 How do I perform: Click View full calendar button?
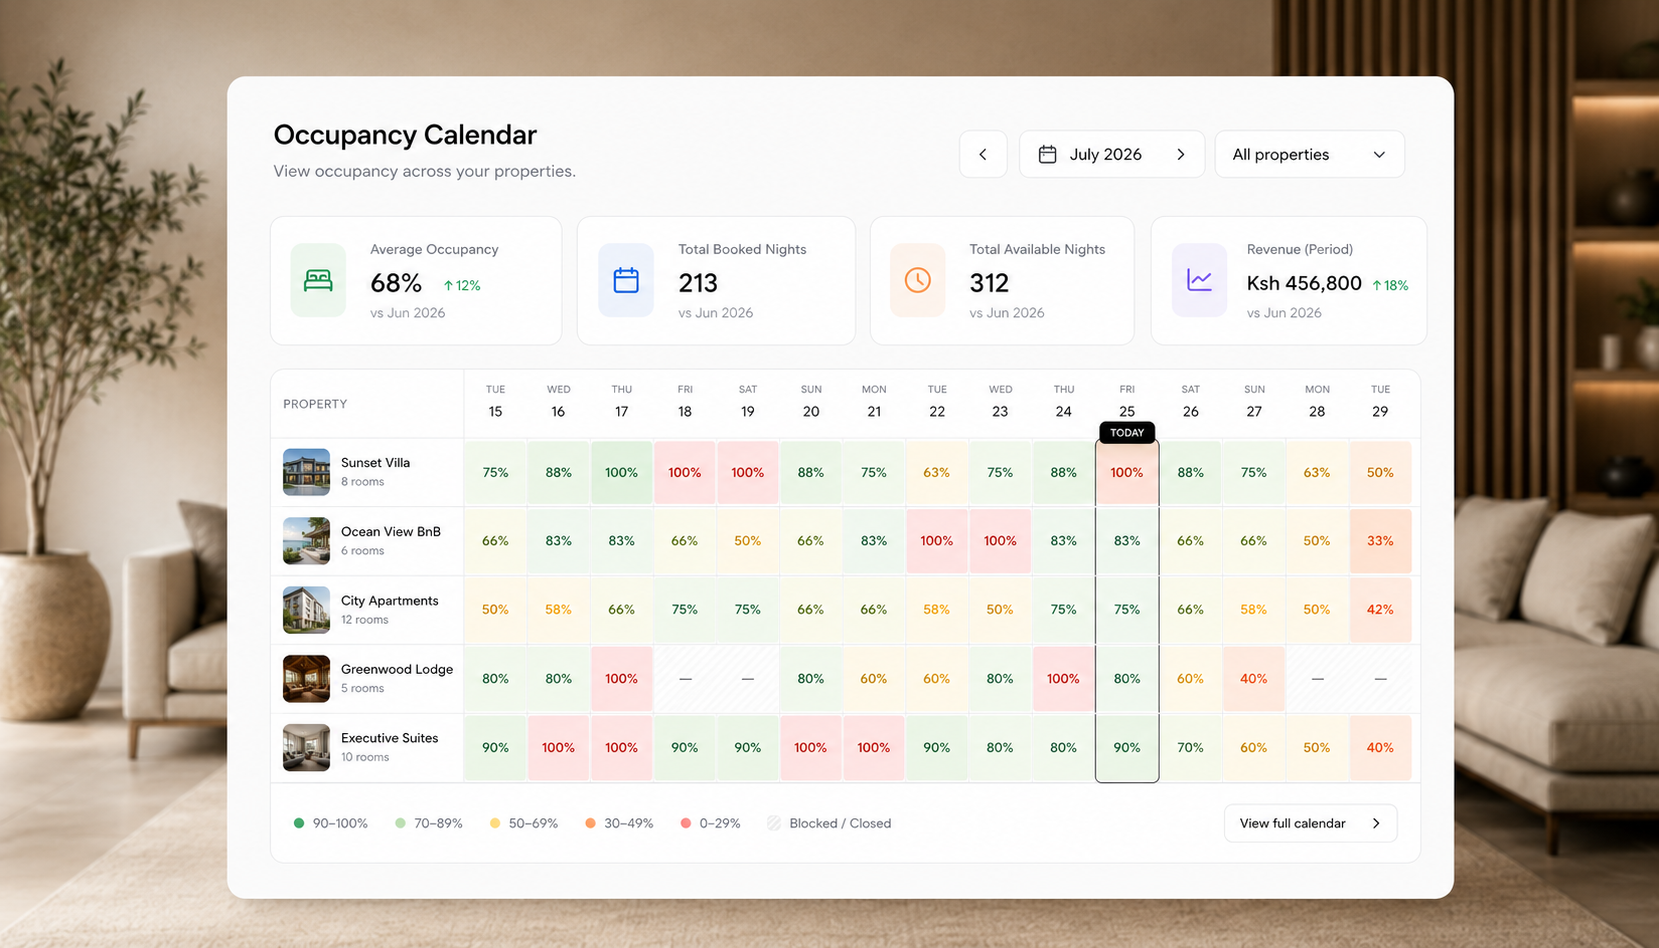(x=1310, y=823)
